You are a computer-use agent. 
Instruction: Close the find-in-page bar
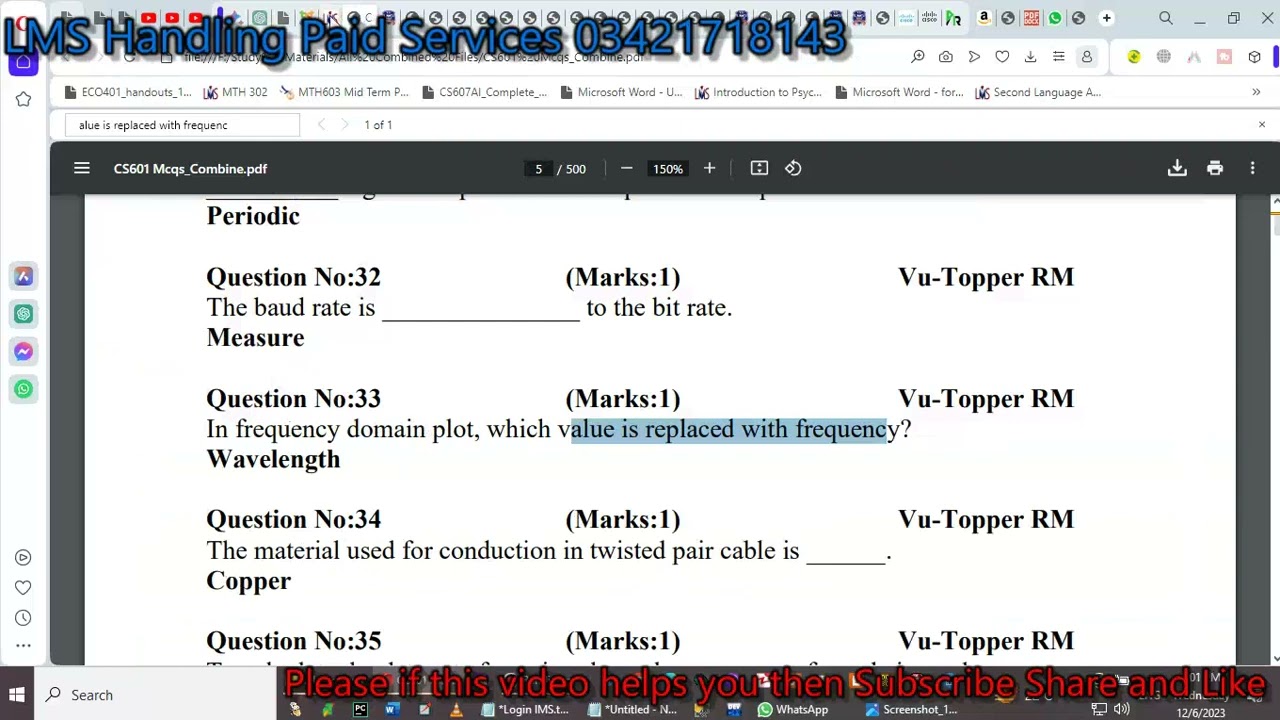point(1262,125)
